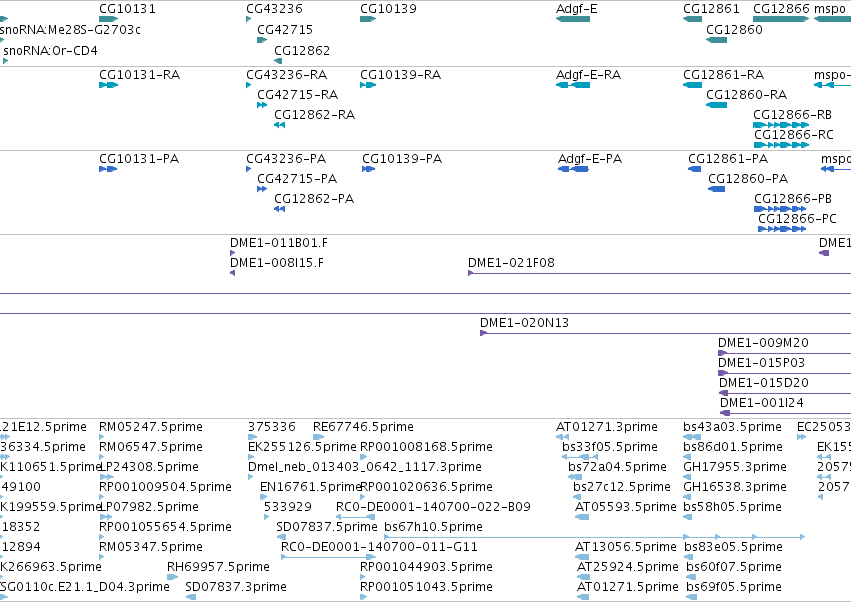Click the RM06547.5prime EST label
The width and height of the screenshot is (851, 602).
click(x=151, y=447)
